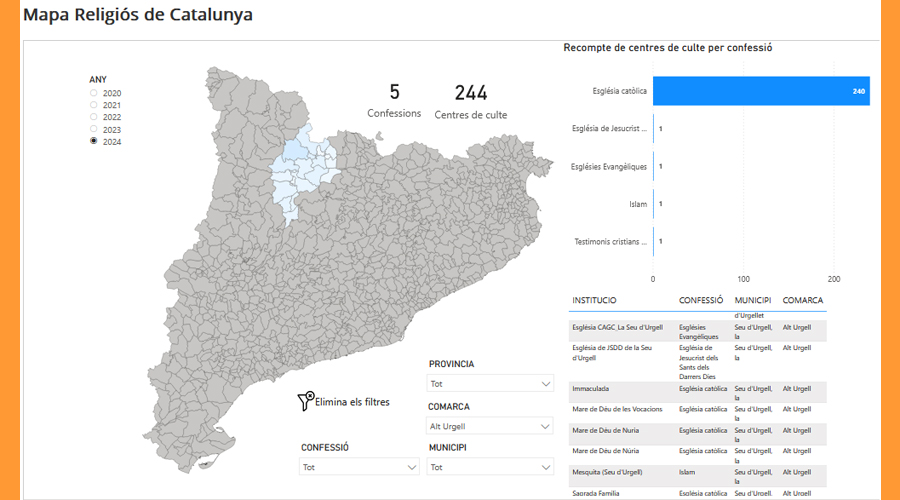Screen dimensions: 900x500
Task: Sort table by CONFESSIÓ column header
Action: click(x=701, y=300)
